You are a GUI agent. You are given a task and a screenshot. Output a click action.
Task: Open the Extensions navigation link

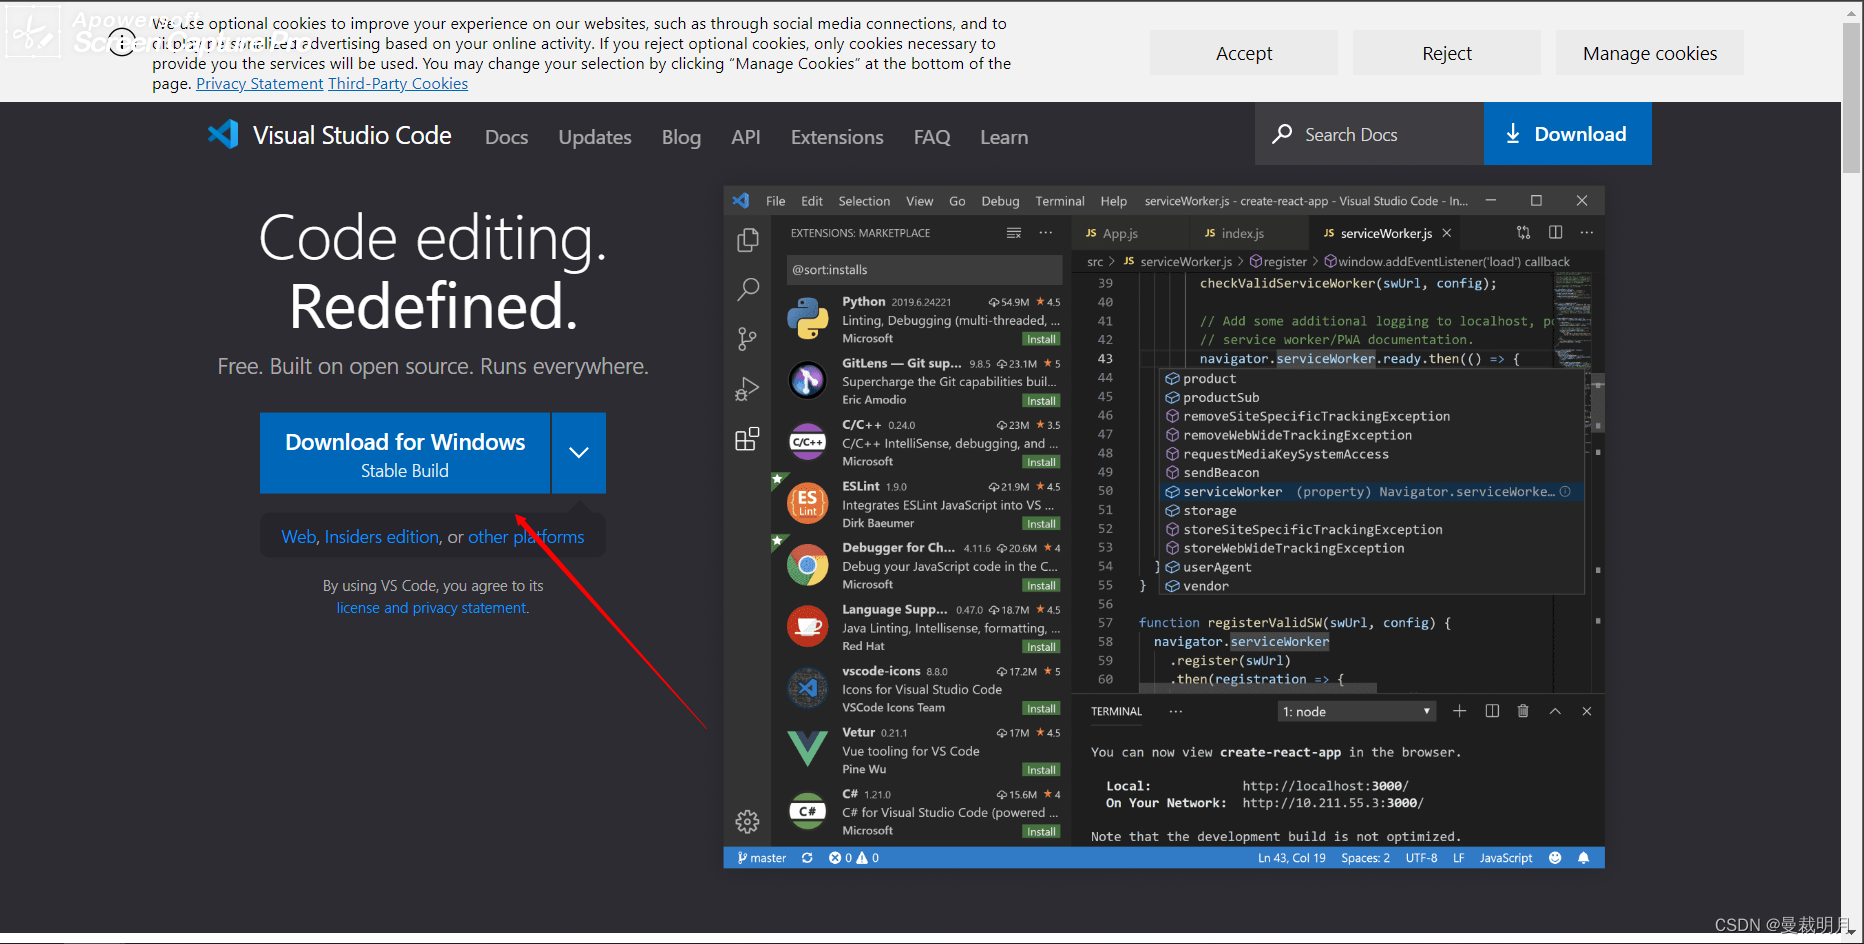(x=837, y=137)
